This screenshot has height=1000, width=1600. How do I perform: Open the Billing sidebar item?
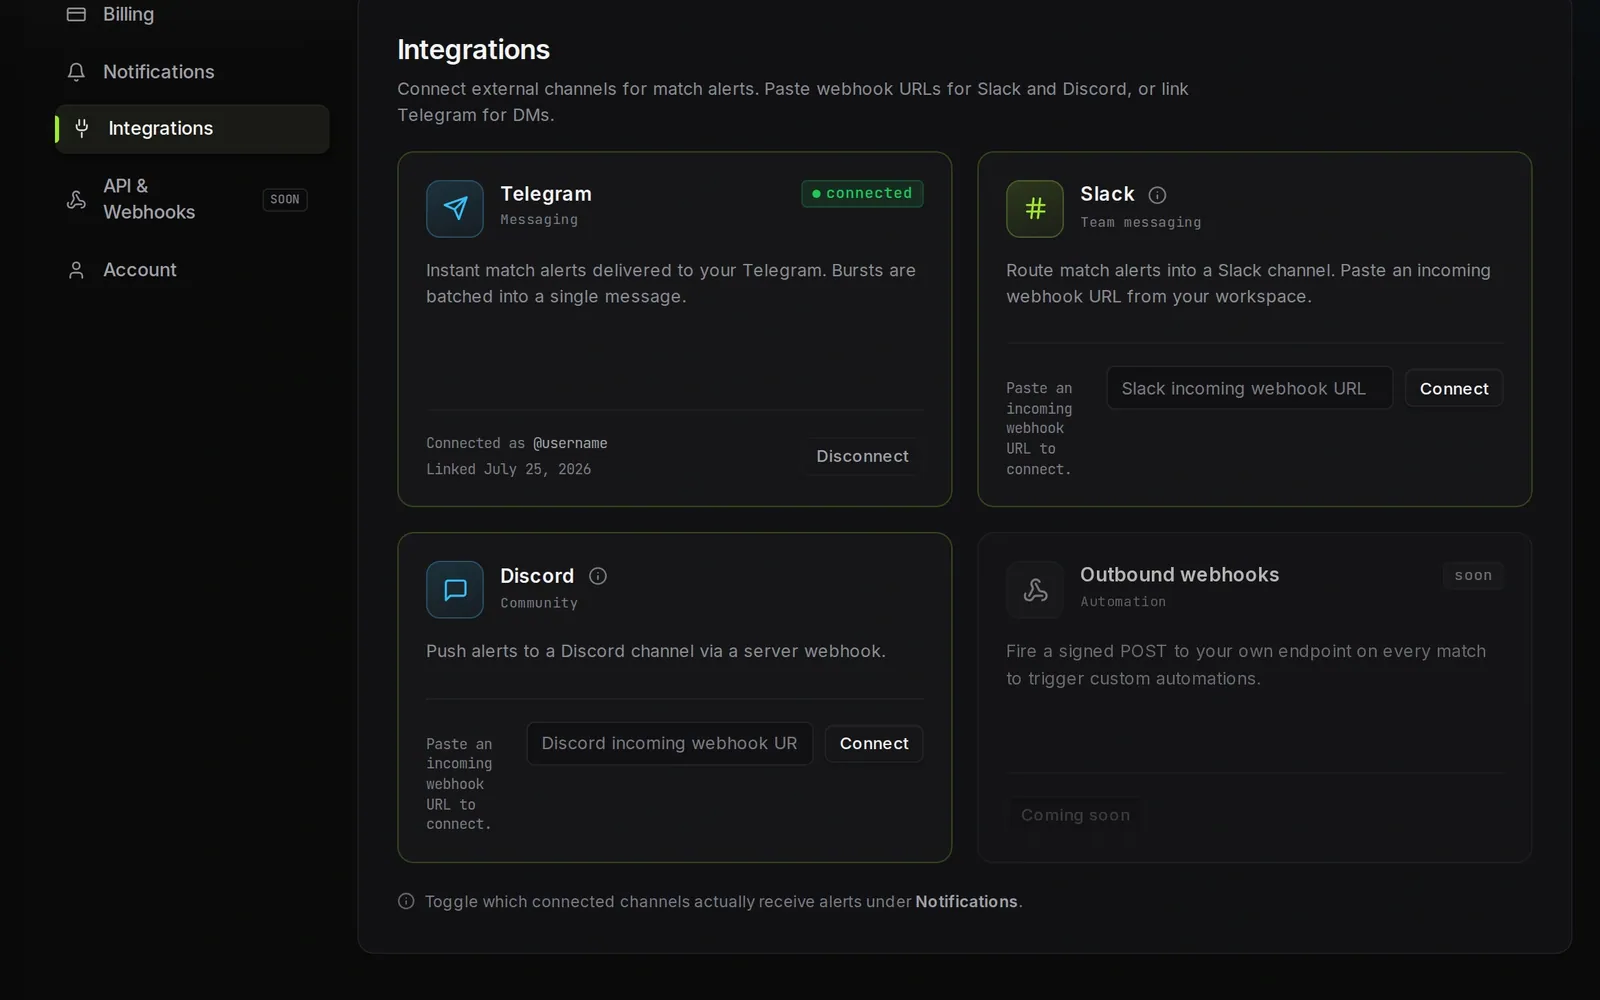192,14
